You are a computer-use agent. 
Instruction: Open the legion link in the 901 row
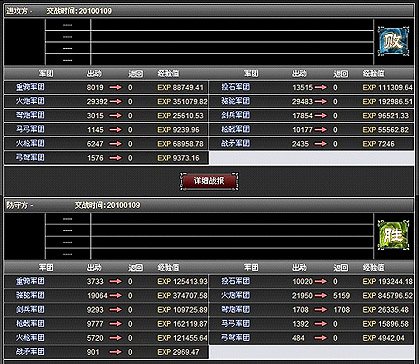point(30,352)
